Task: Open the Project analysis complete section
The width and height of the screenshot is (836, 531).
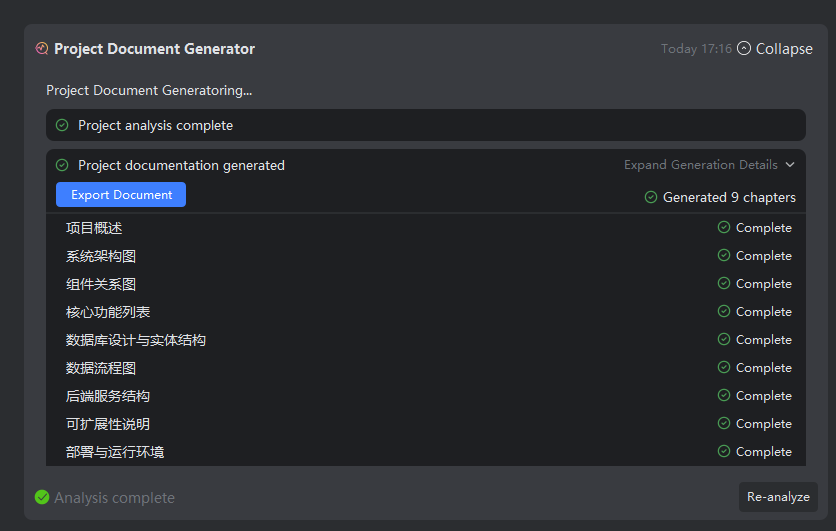Action: coord(155,125)
